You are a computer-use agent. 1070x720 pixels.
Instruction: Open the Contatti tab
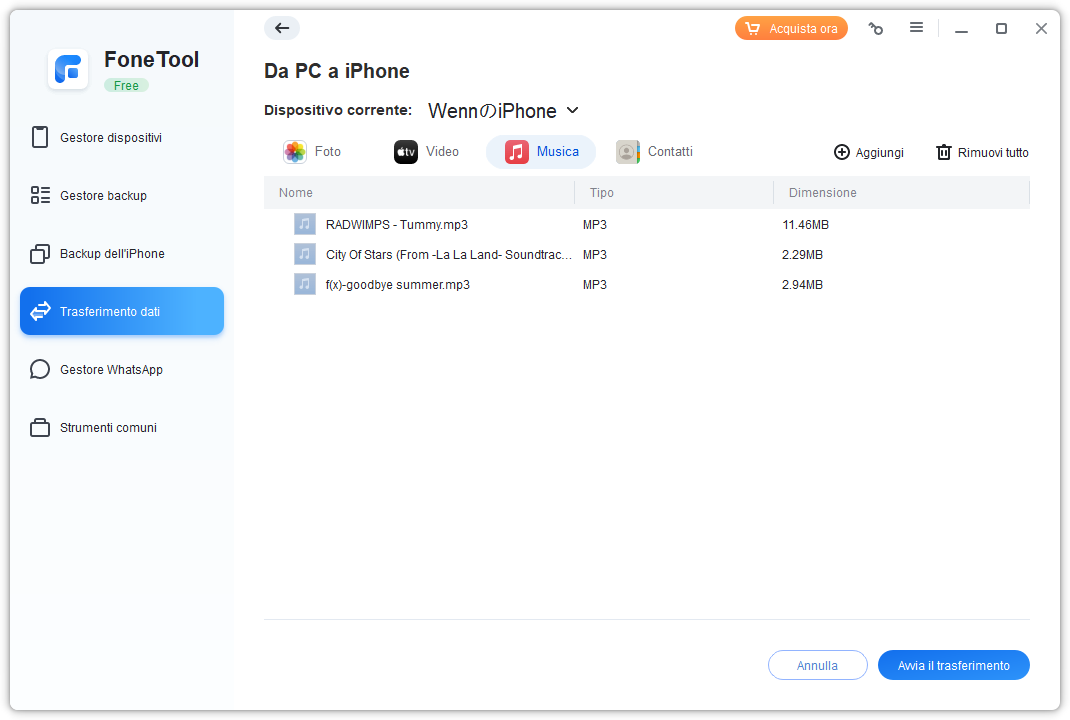[x=655, y=152]
